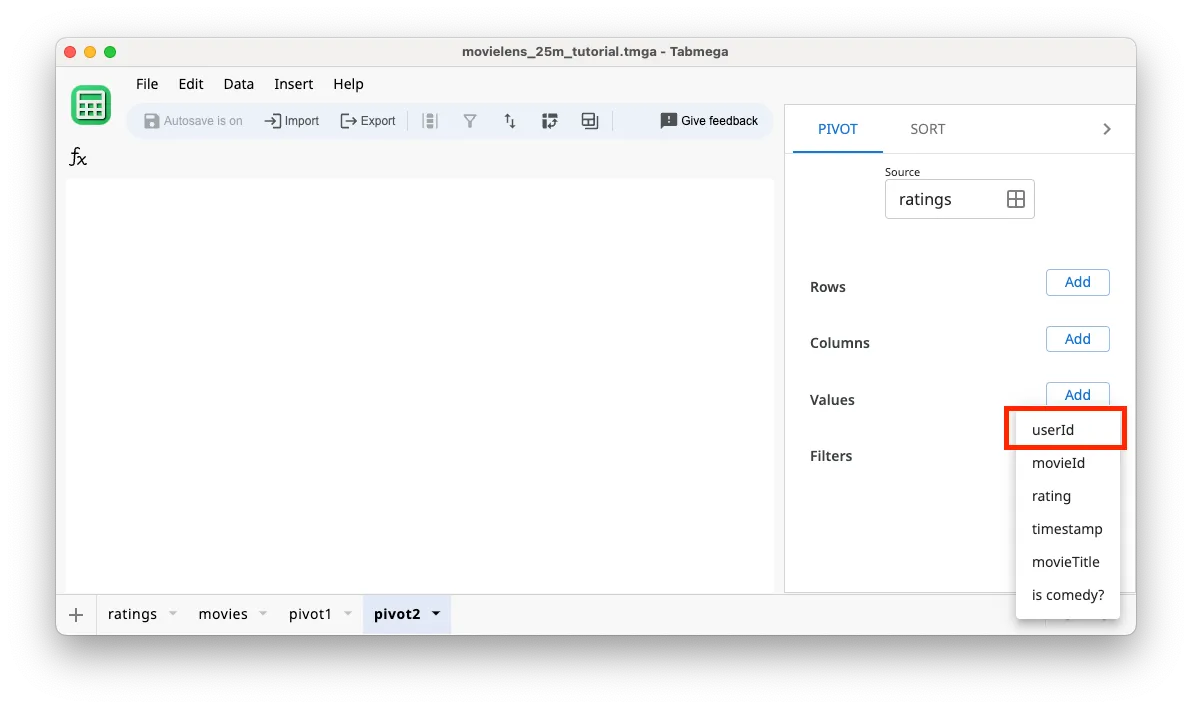
Task: Click the Give feedback button
Action: 709,120
